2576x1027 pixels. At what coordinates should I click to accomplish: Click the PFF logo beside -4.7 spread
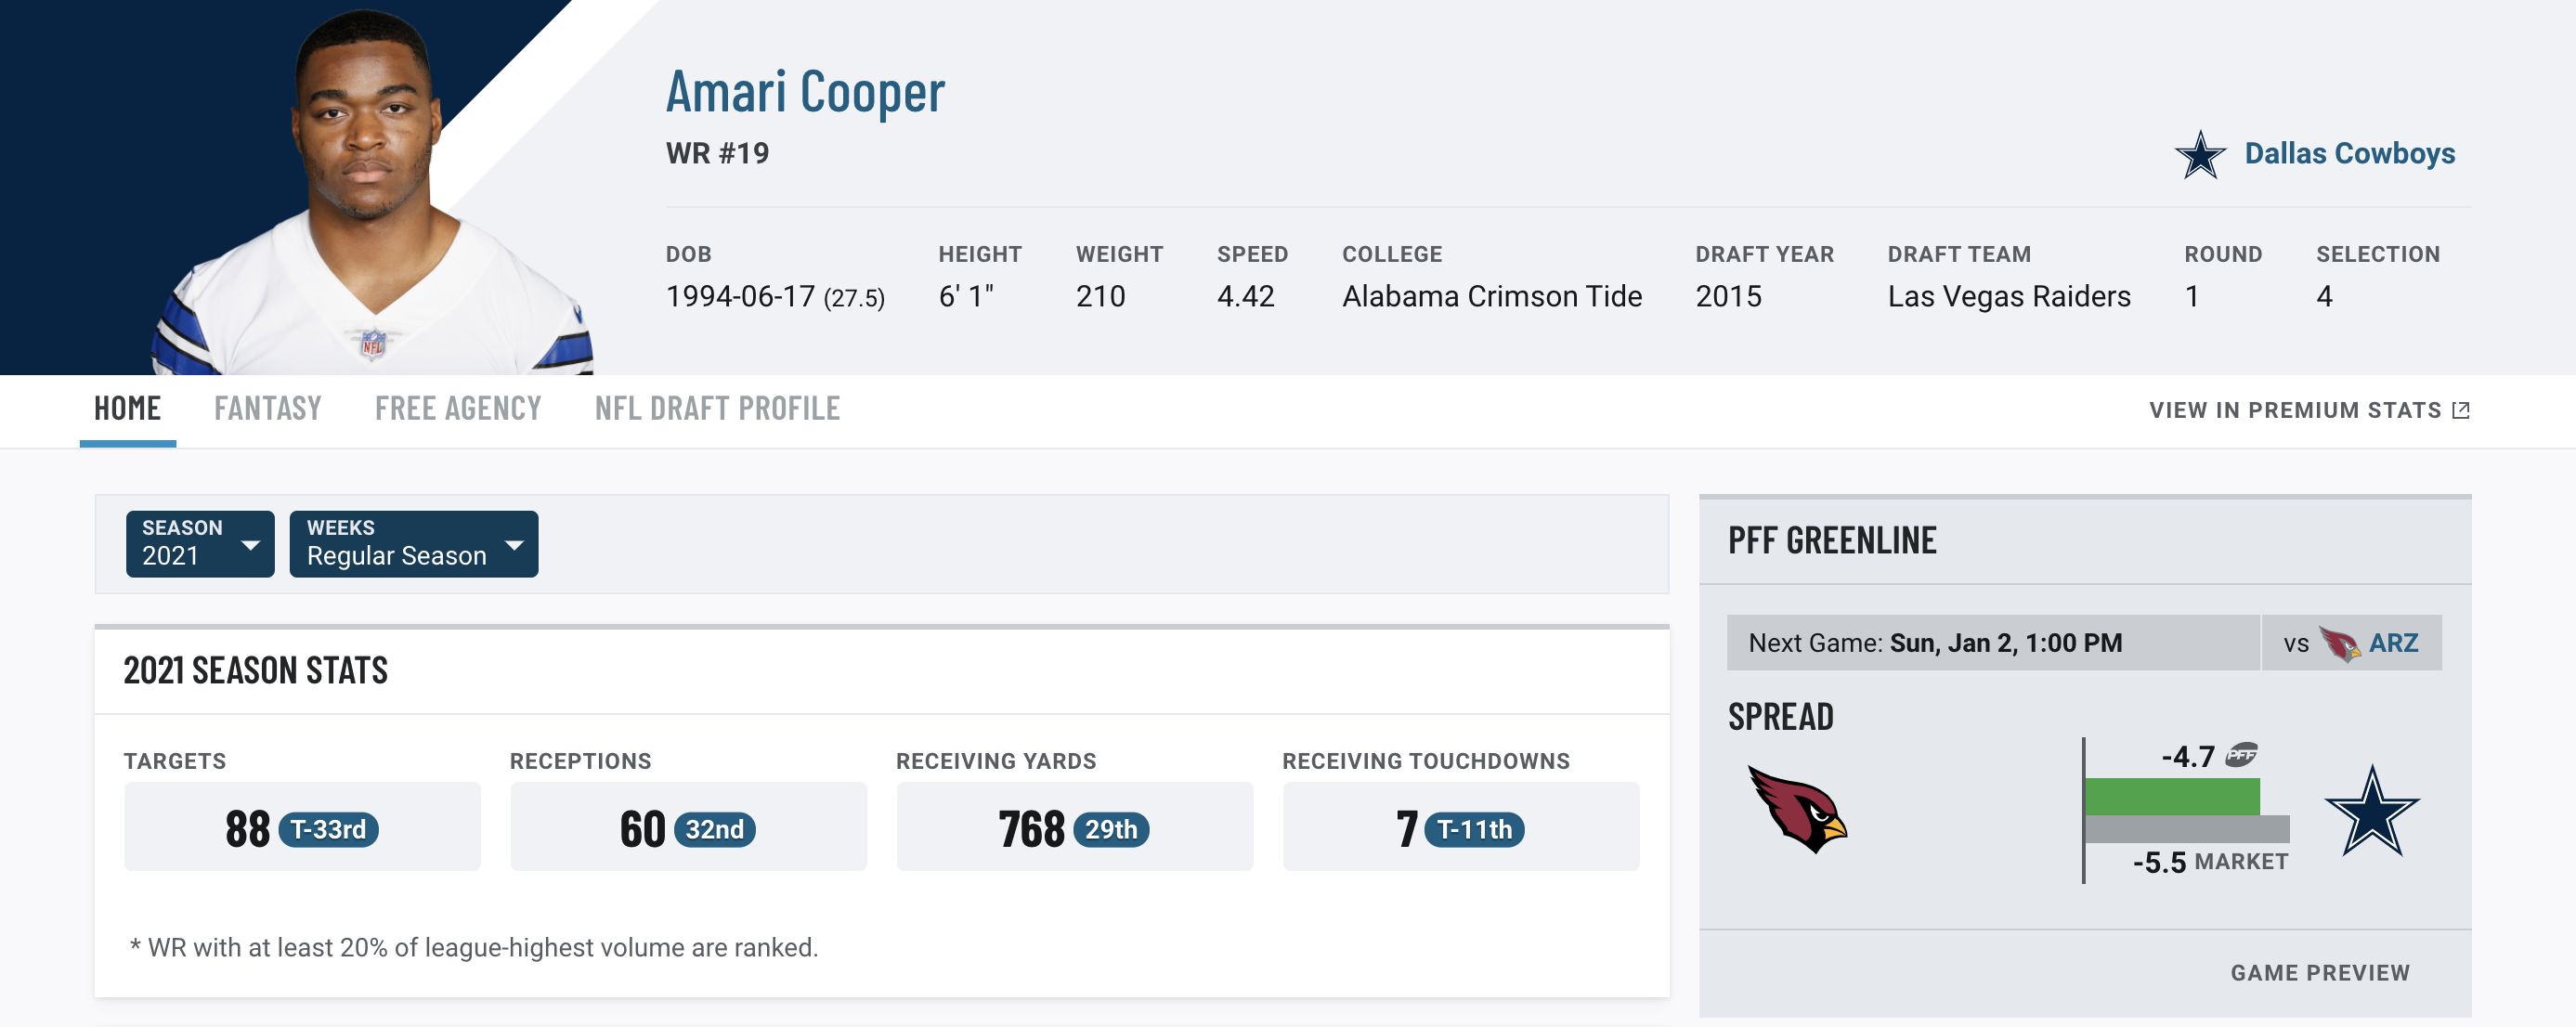click(2241, 755)
